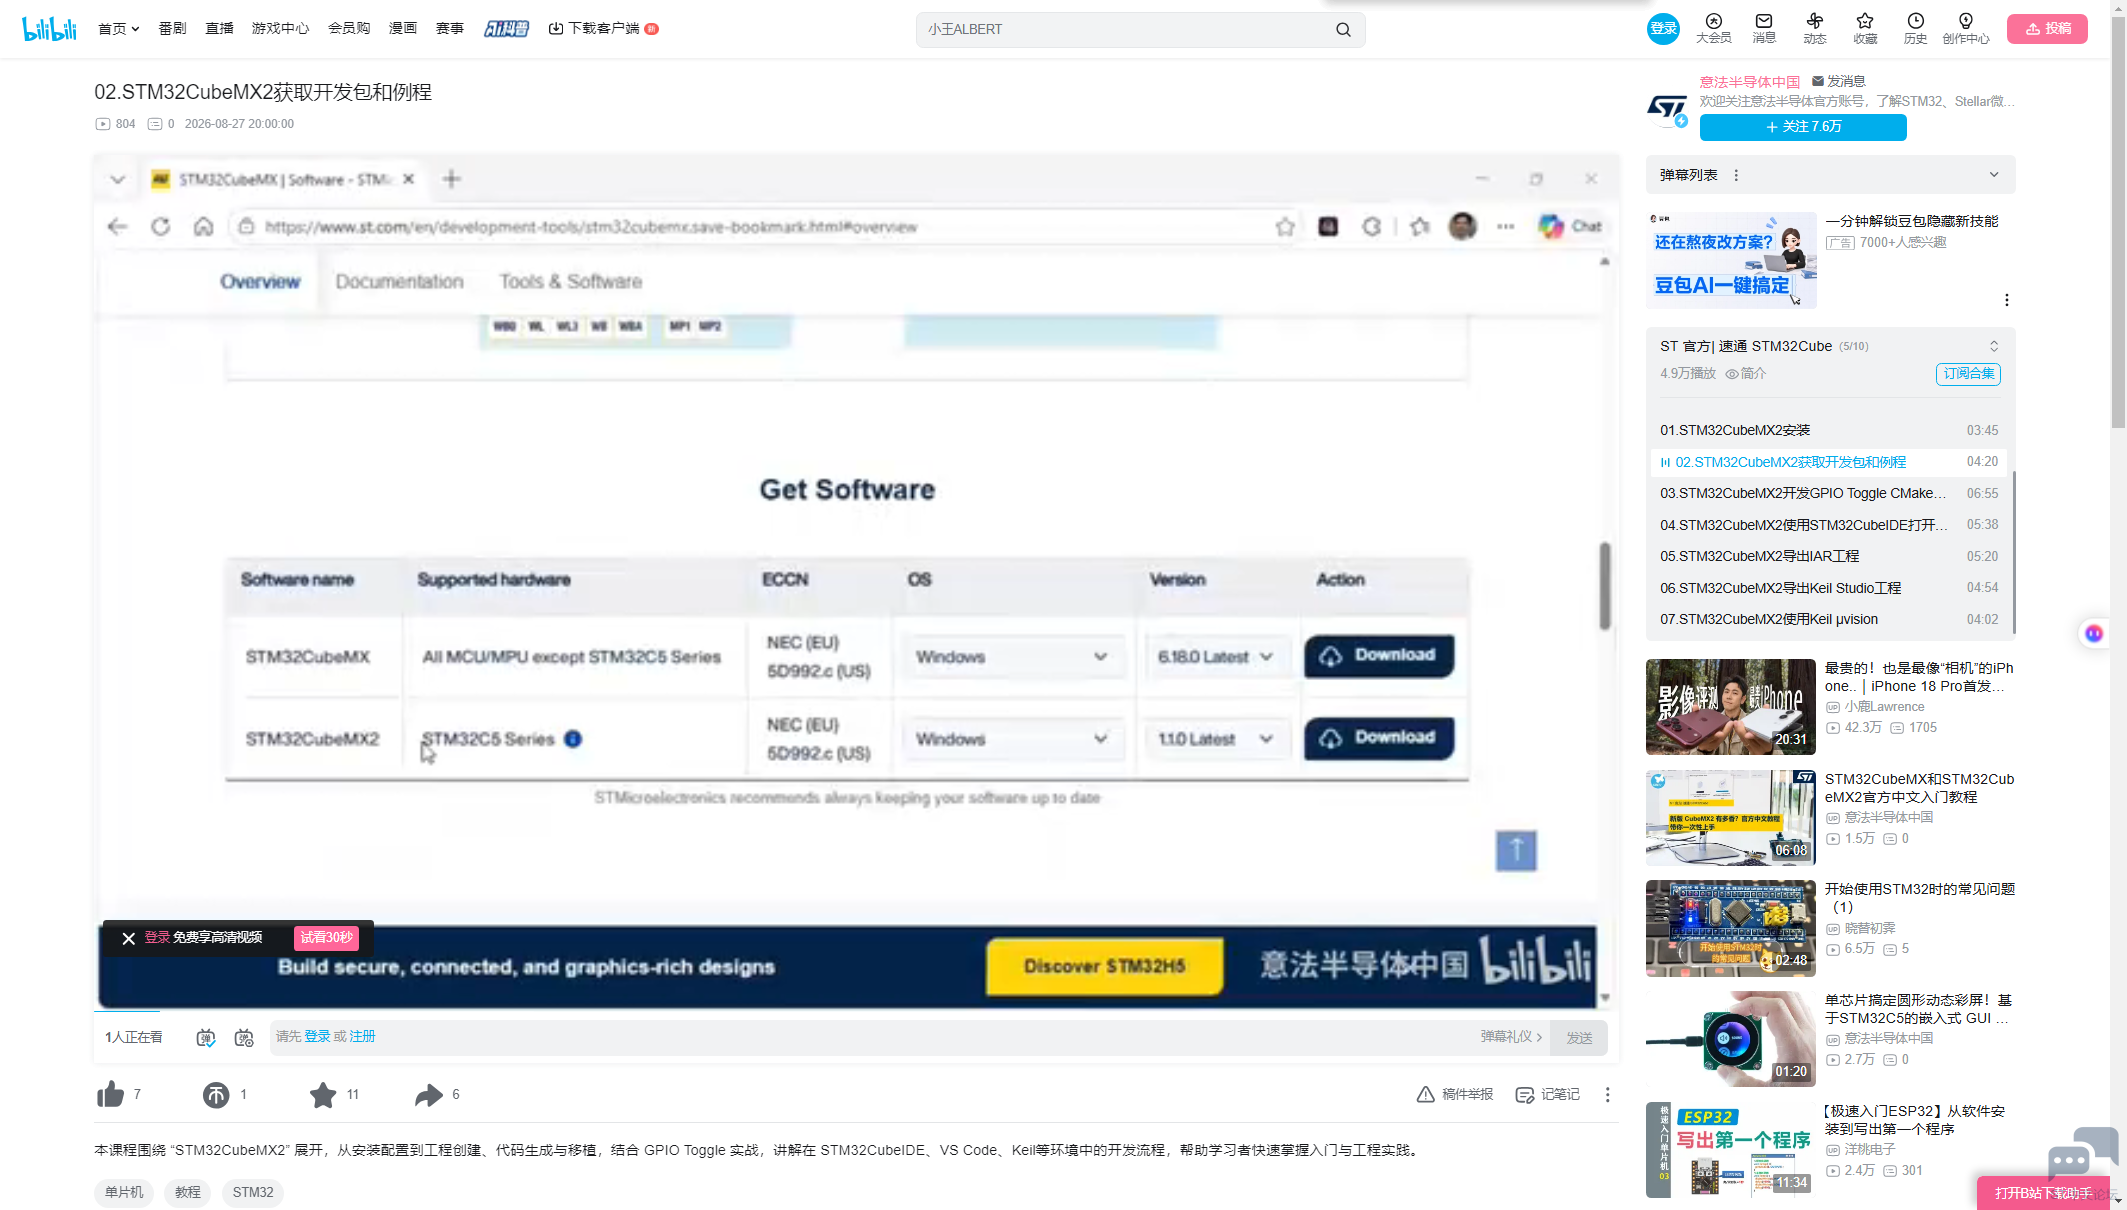Image resolution: width=2127 pixels, height=1210 pixels.
Task: Show playlist 简介 description
Action: tap(1746, 374)
